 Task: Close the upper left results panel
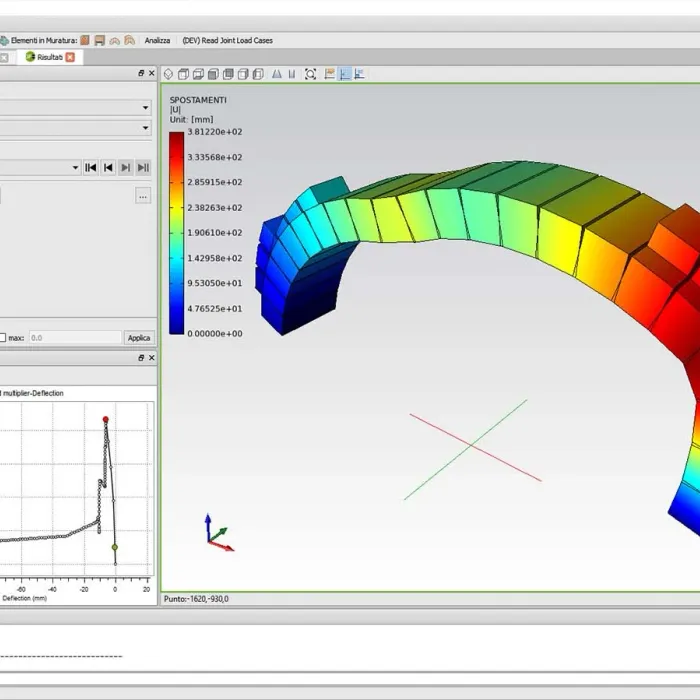[152, 73]
